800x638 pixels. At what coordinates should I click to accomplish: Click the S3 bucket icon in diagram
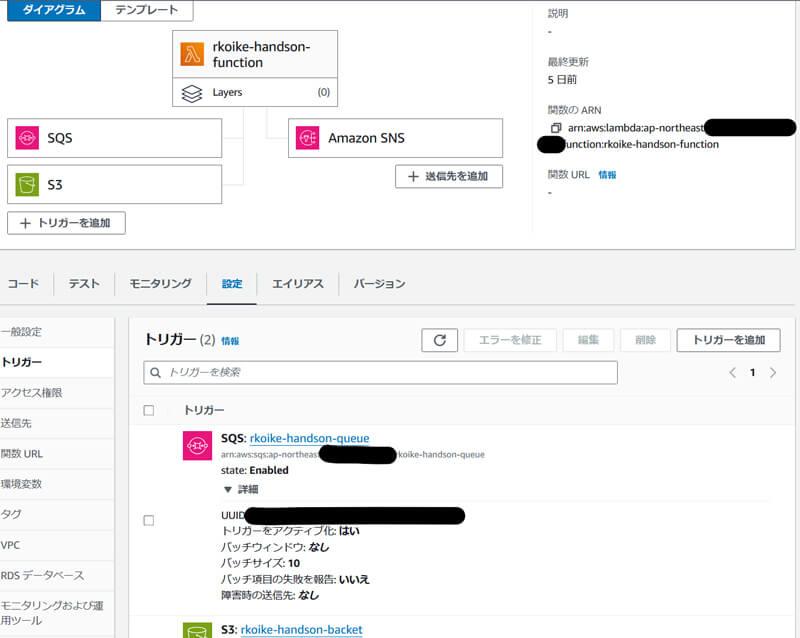(27, 185)
